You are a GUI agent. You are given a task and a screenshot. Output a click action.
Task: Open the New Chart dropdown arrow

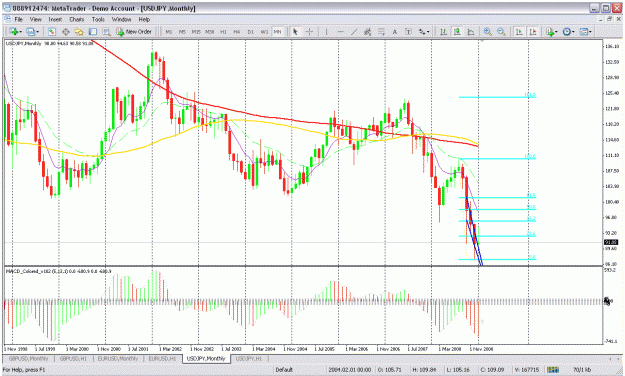pyautogui.click(x=20, y=32)
